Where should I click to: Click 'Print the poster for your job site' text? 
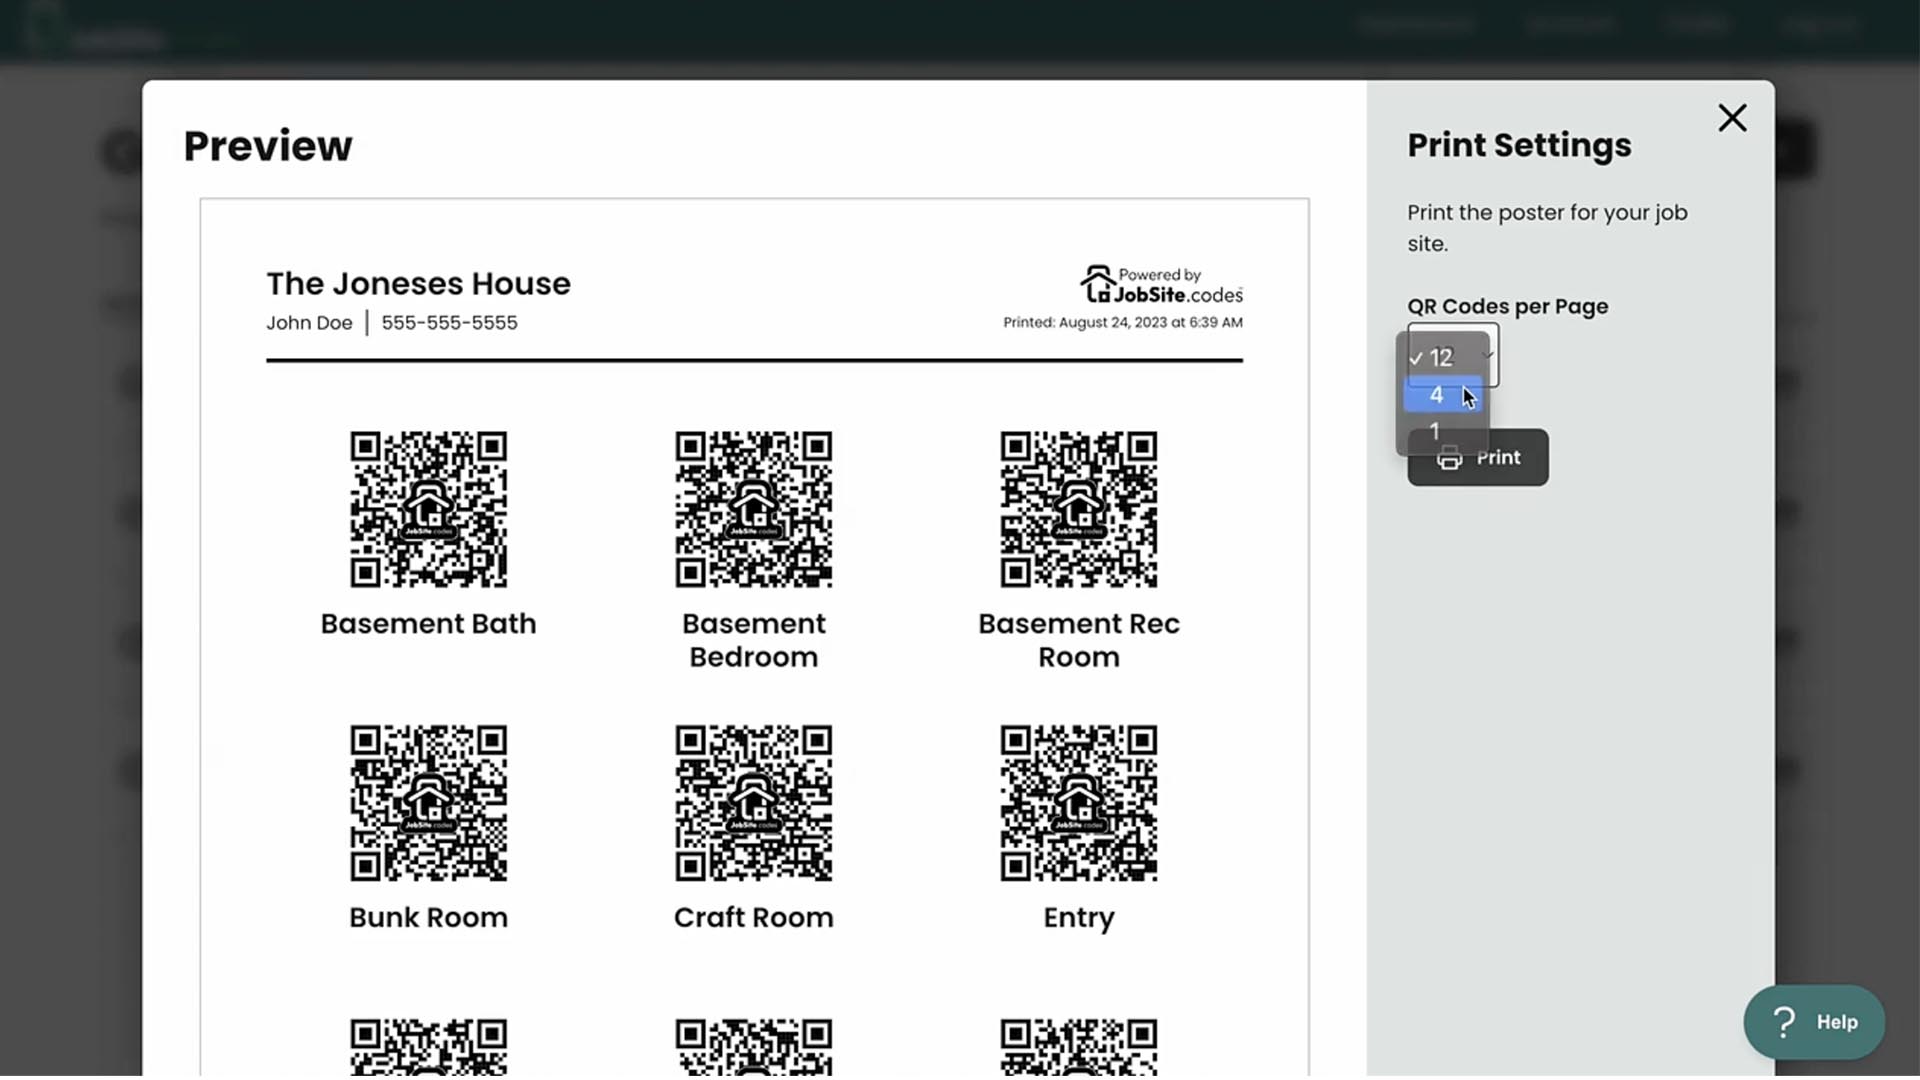[1547, 228]
